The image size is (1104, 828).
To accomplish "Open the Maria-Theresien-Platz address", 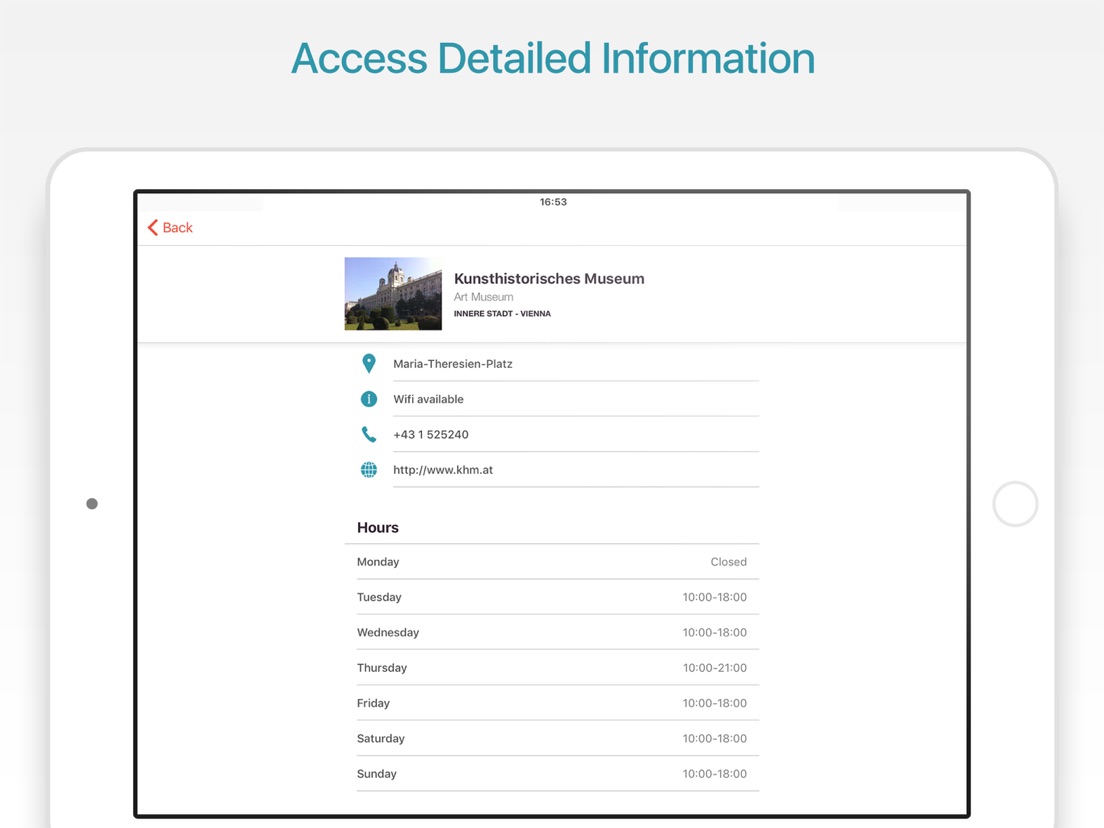I will [x=453, y=364].
